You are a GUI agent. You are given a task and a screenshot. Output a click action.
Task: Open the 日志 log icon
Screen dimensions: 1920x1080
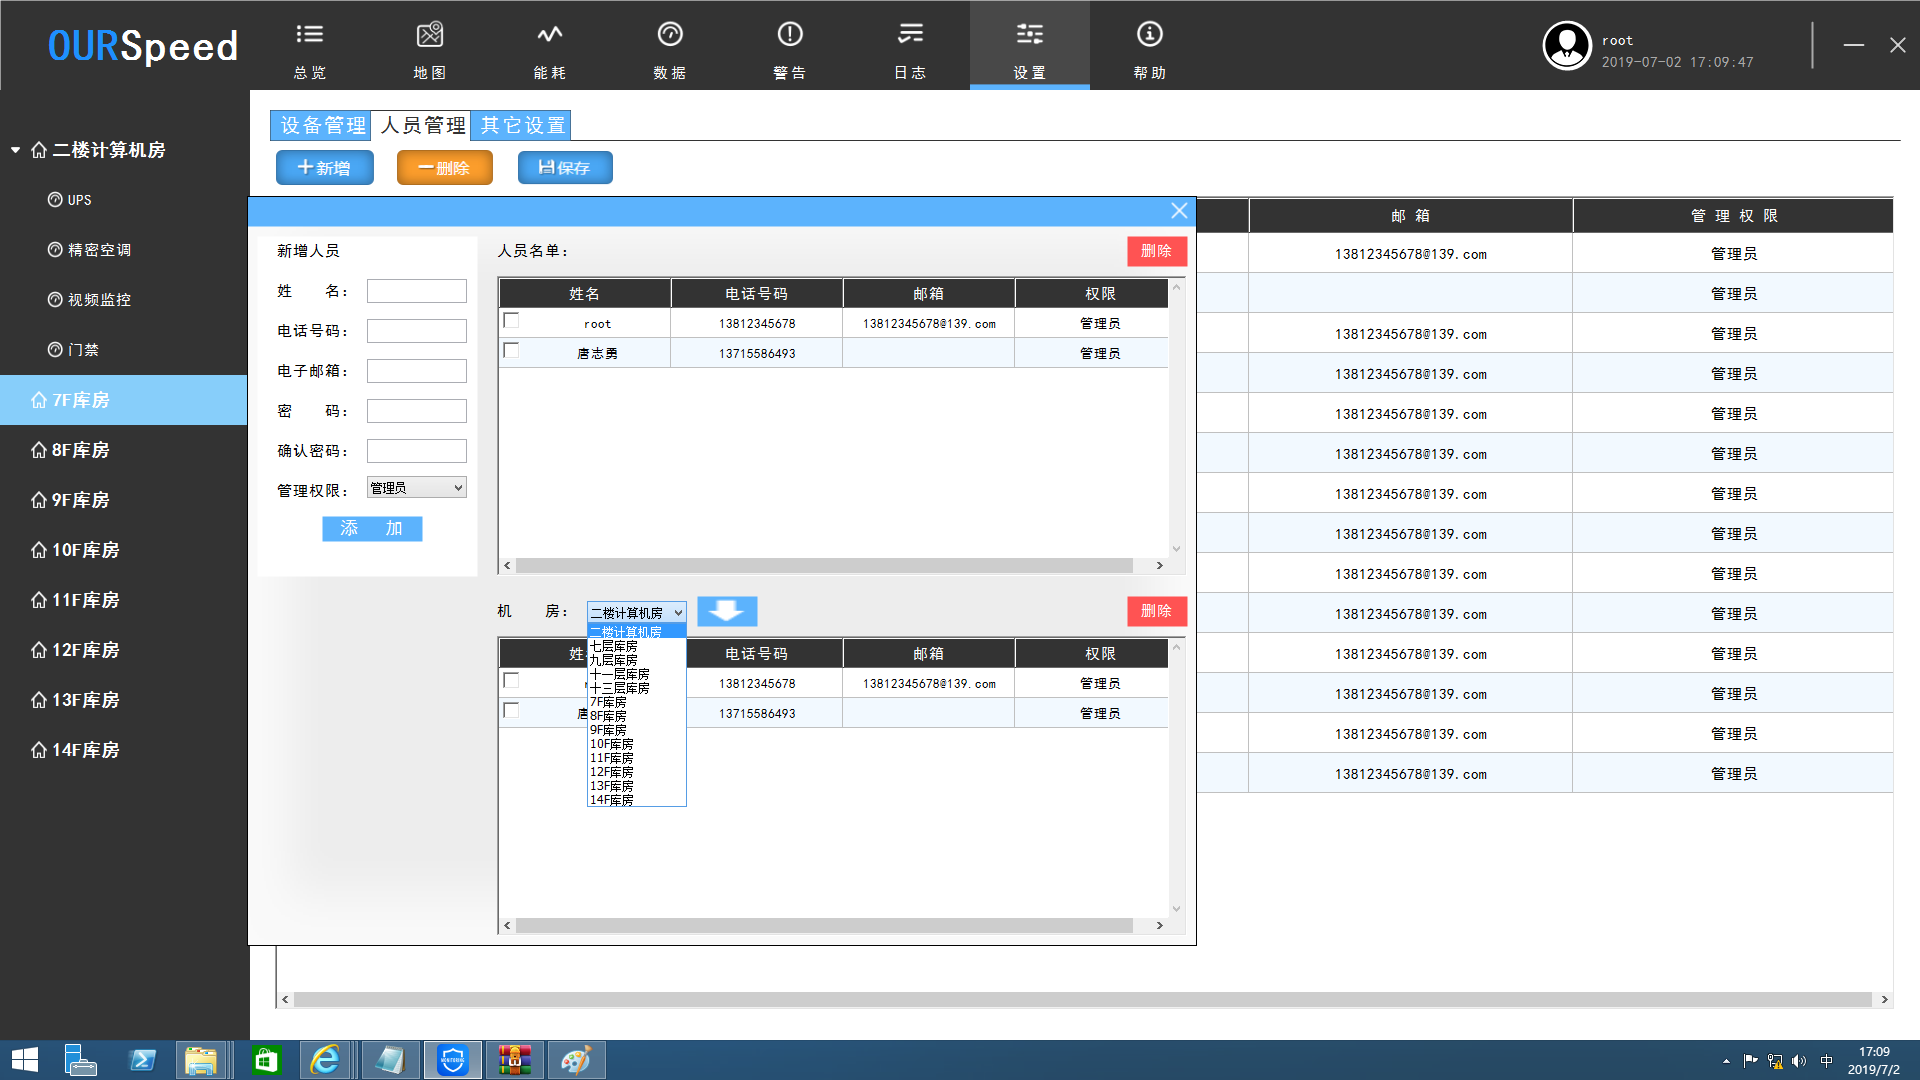[910, 36]
